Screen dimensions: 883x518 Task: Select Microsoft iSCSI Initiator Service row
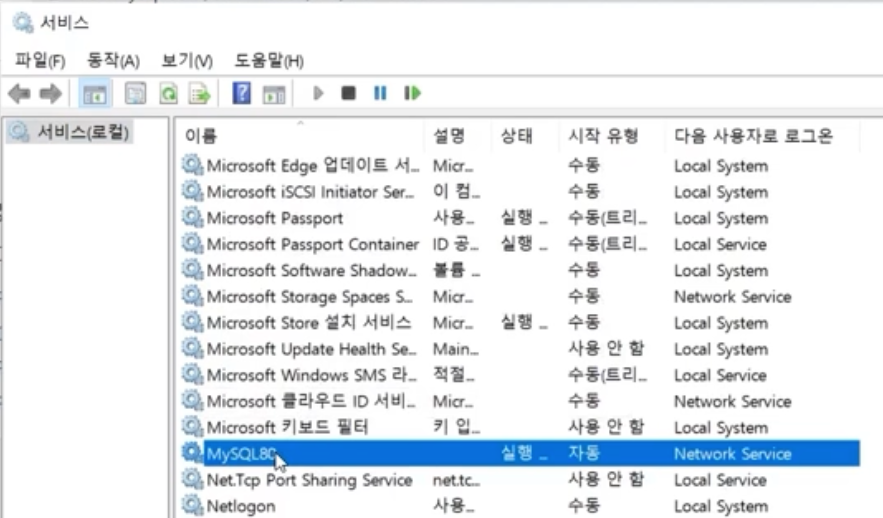click(x=520, y=192)
